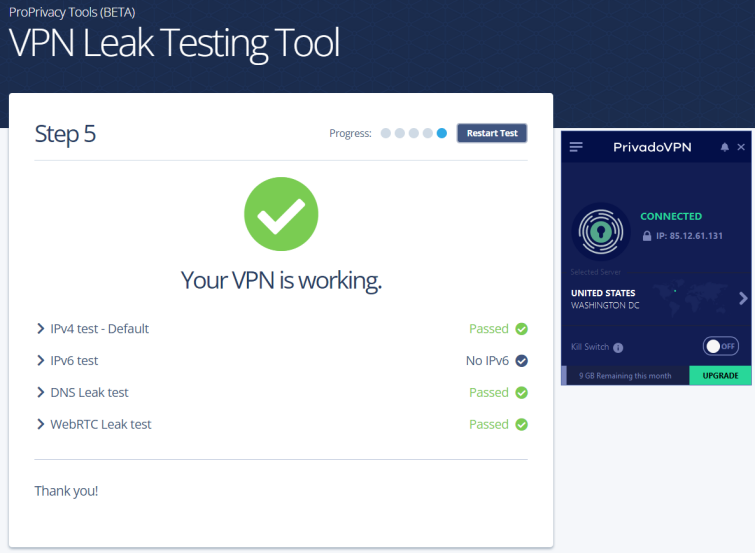Click the No IPv6 dark checkmark icon

[521, 360]
